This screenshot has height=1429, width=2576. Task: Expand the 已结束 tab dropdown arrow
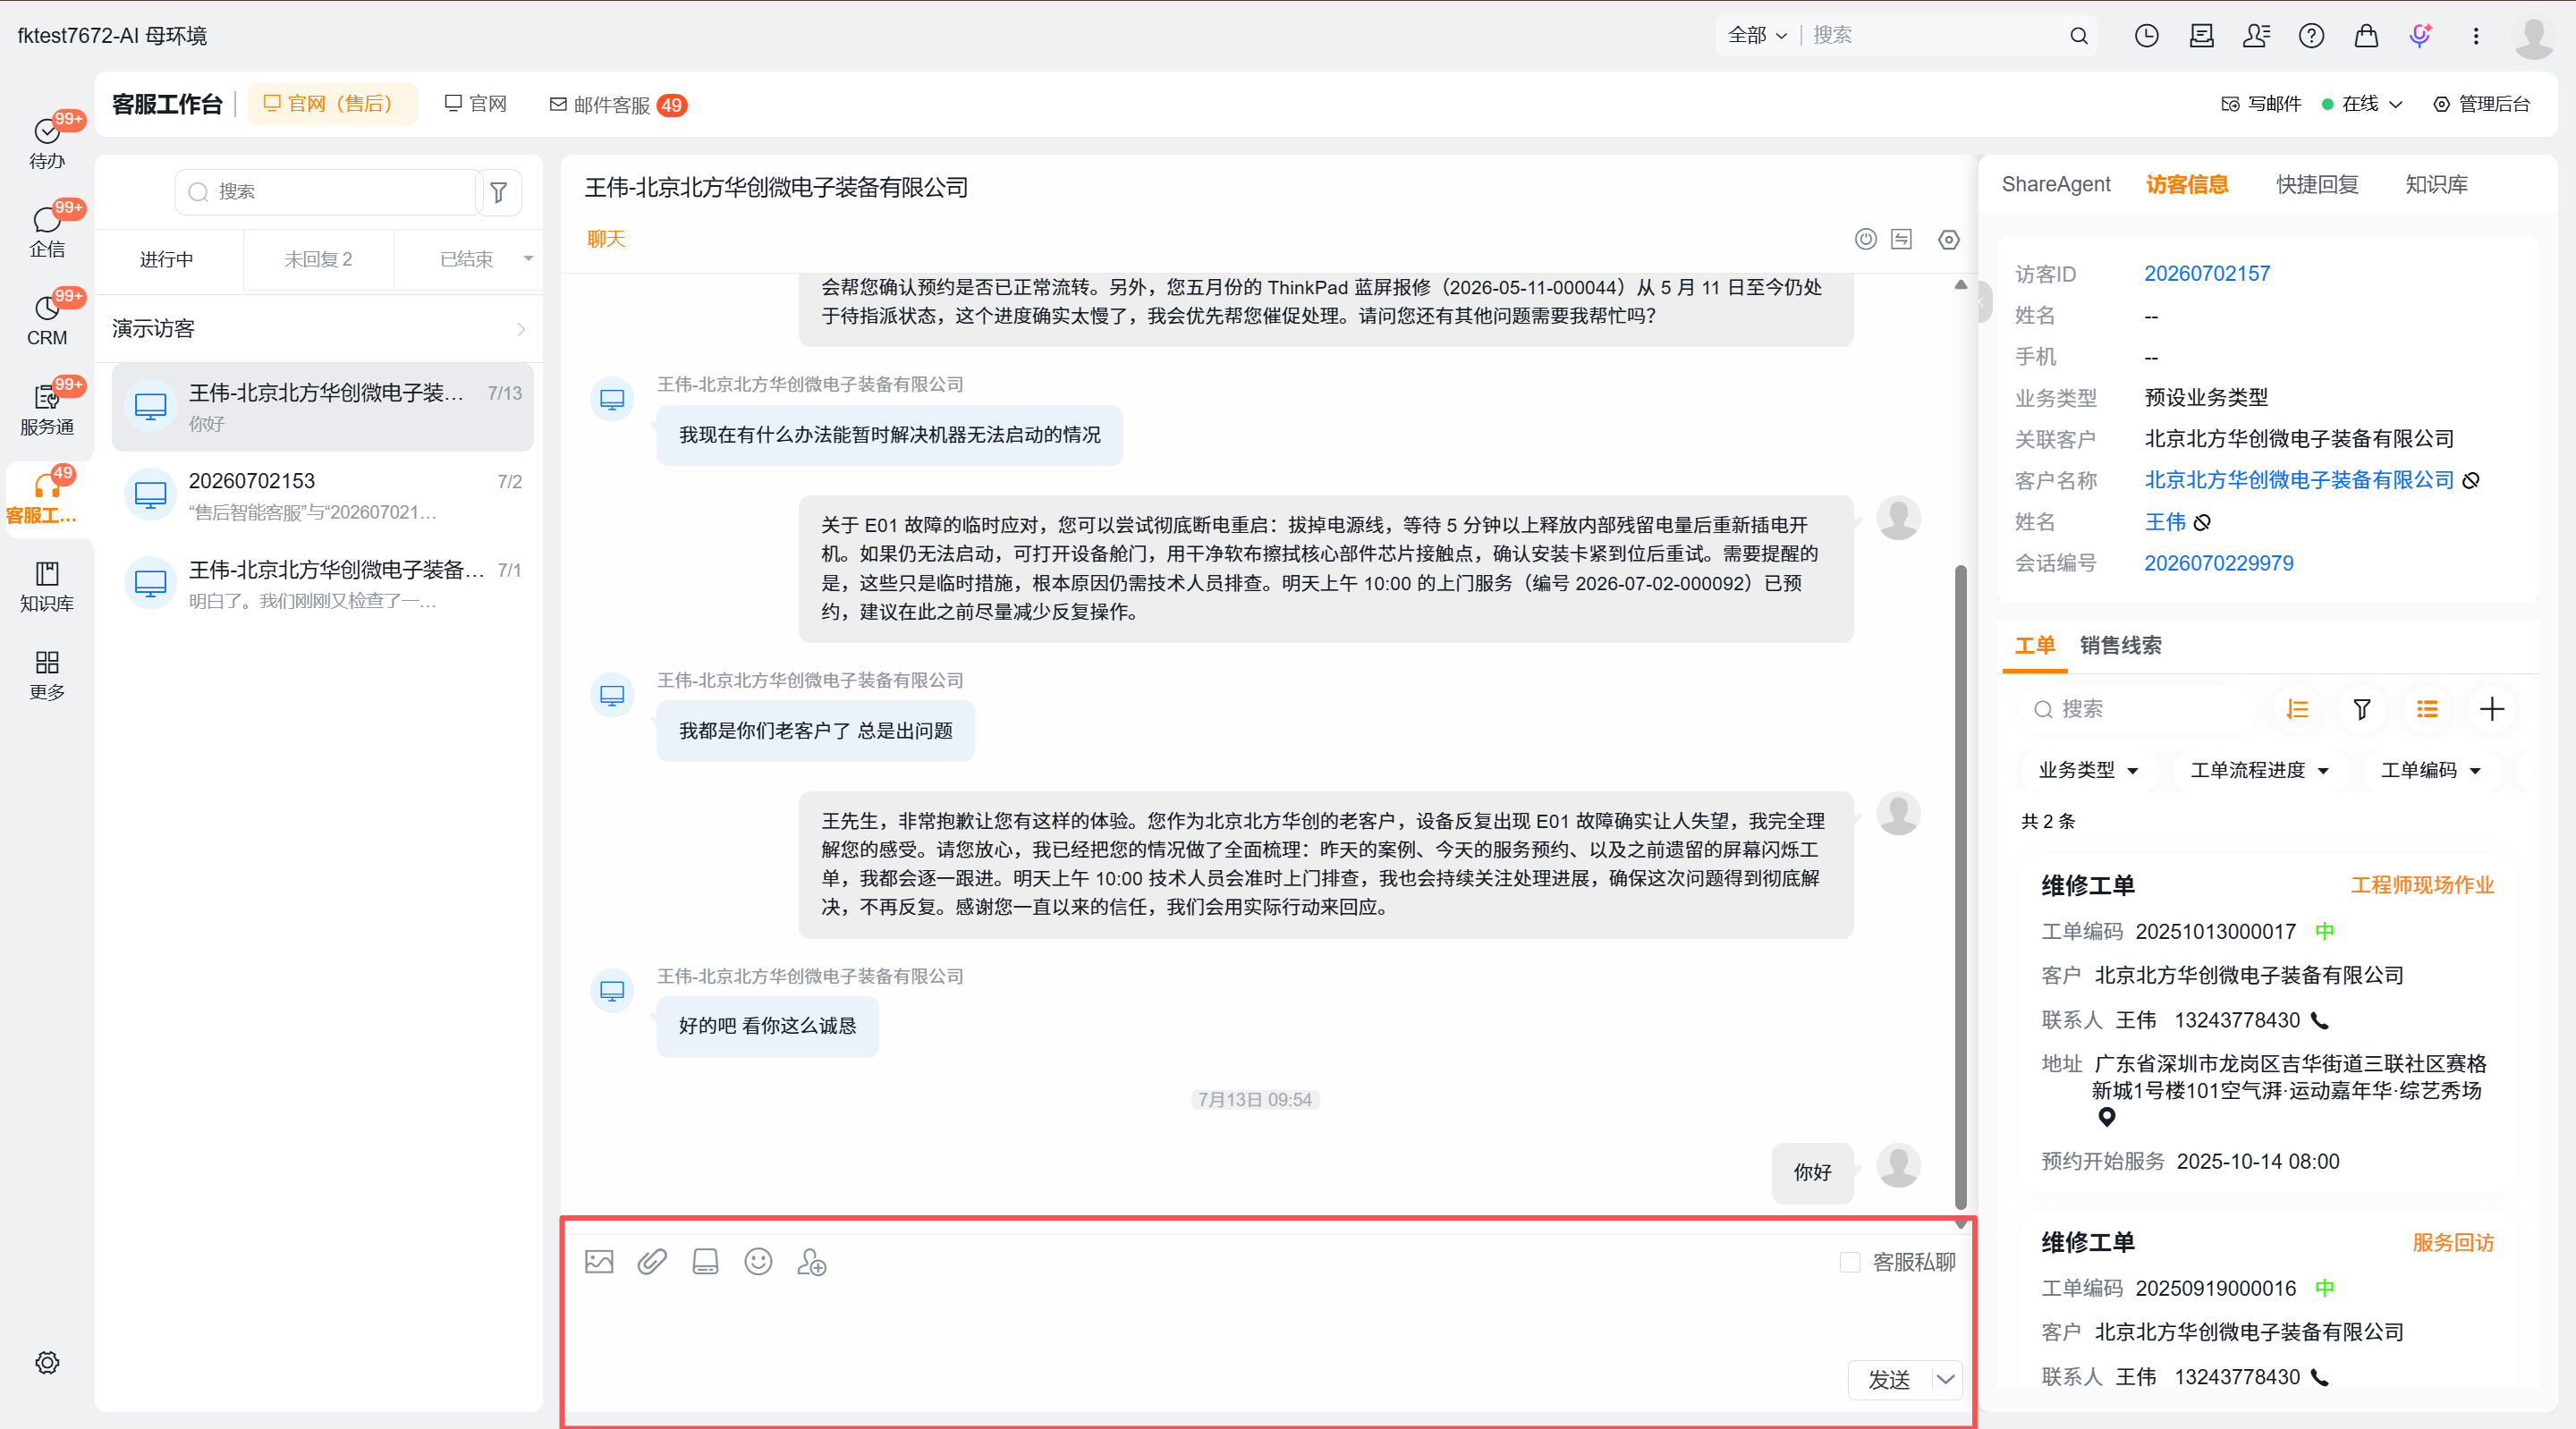[528, 259]
